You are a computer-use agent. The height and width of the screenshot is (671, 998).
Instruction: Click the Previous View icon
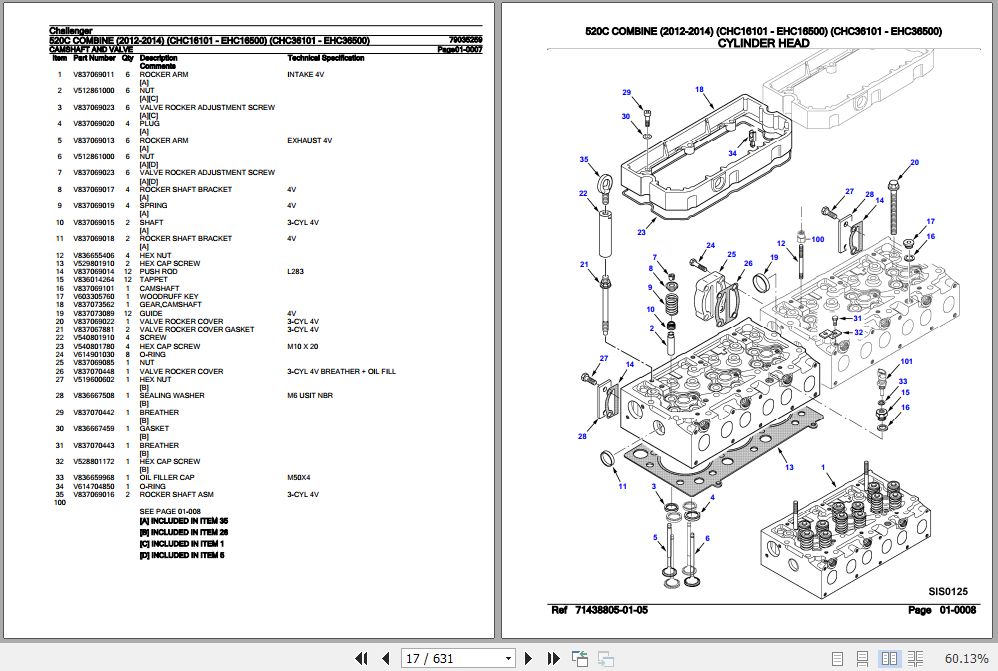pyautogui.click(x=580, y=658)
